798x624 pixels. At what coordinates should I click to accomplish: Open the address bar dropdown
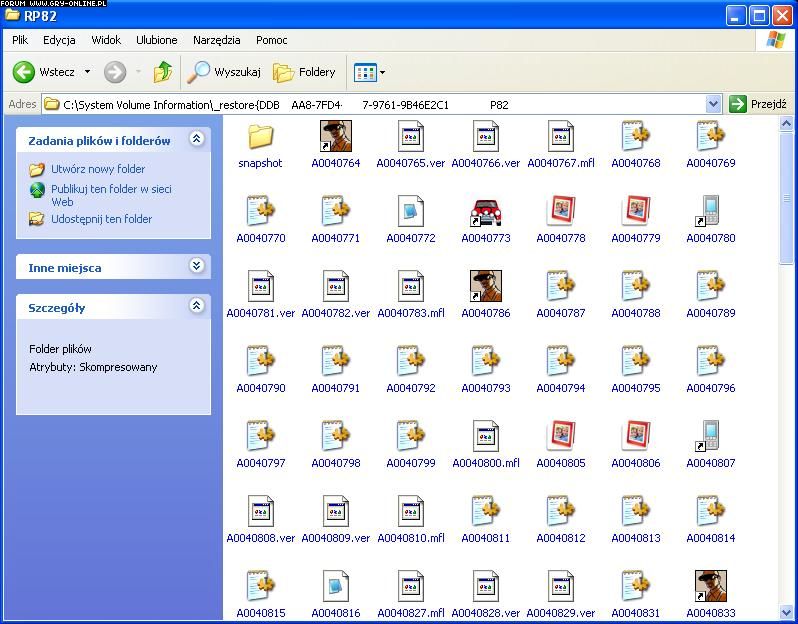point(713,104)
